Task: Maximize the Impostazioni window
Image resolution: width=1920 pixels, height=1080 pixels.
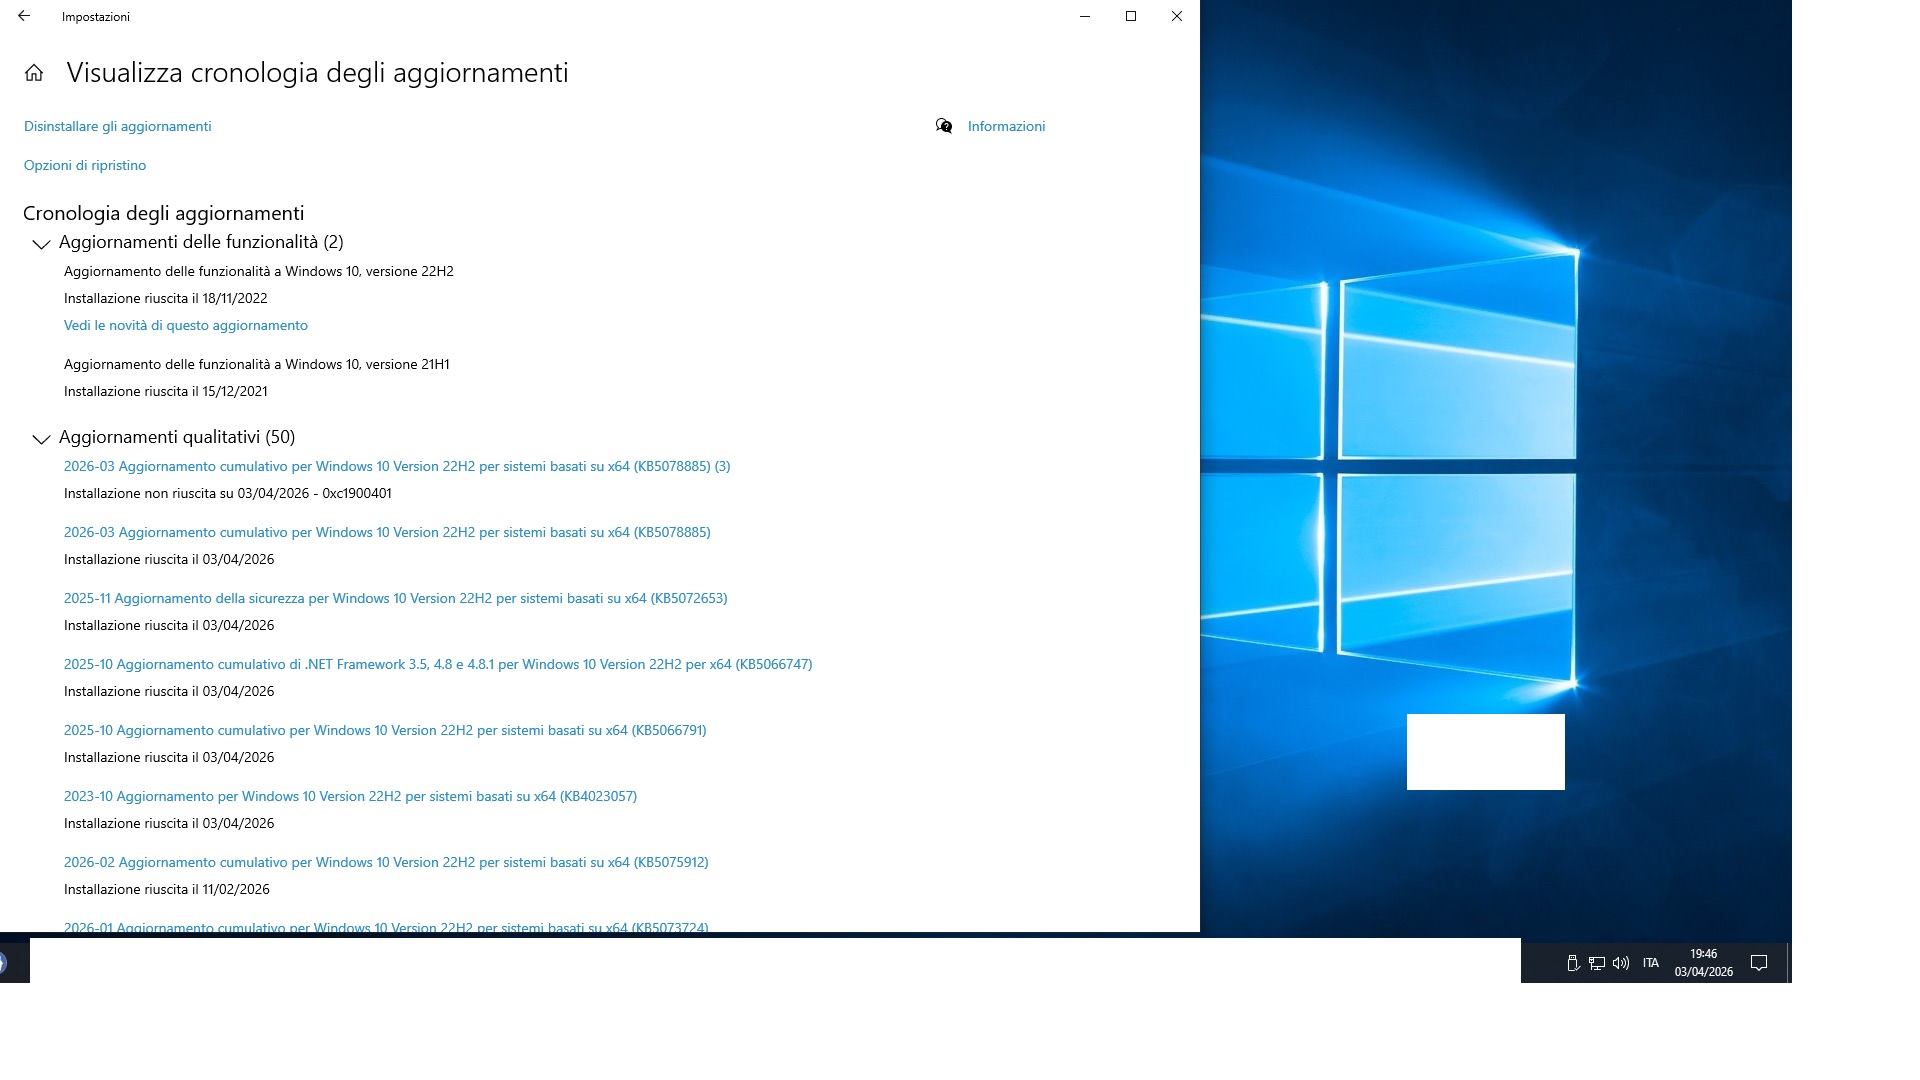Action: click(x=1131, y=16)
